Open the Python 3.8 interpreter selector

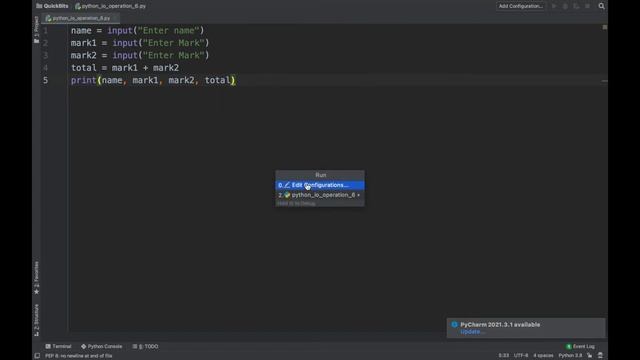(x=570, y=356)
